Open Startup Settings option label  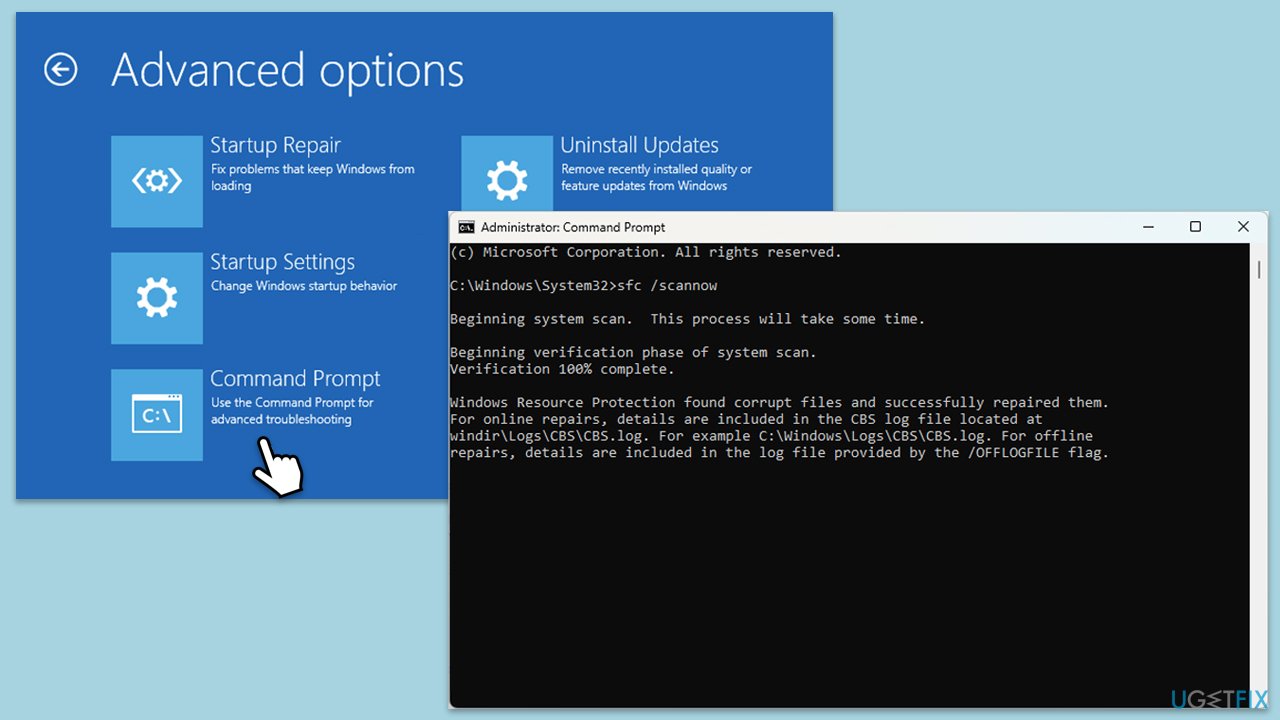coord(282,262)
